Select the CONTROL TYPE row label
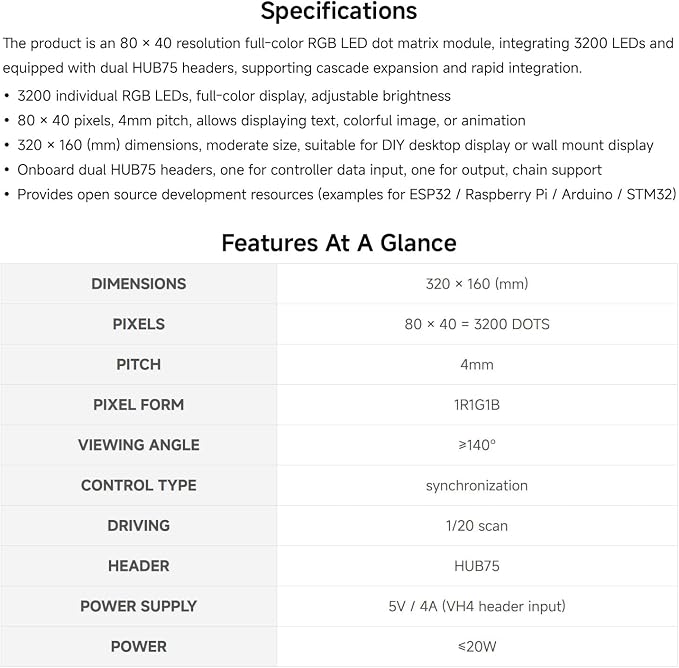 (x=139, y=485)
